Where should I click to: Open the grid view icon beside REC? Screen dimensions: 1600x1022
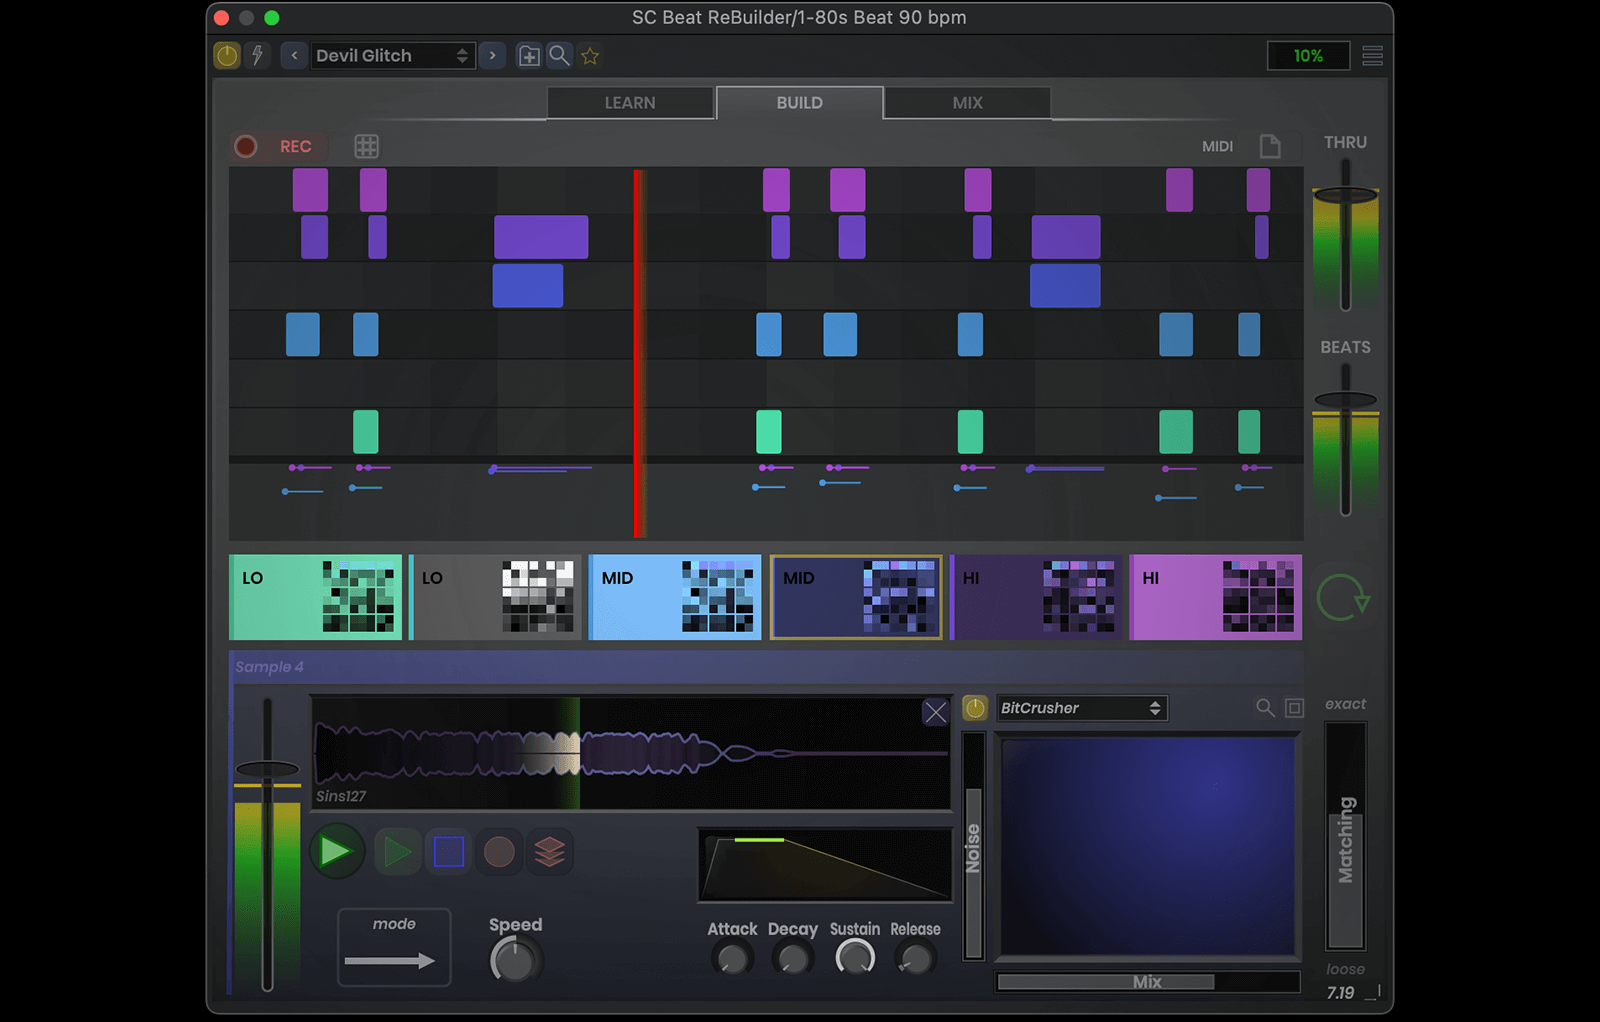[x=366, y=146]
